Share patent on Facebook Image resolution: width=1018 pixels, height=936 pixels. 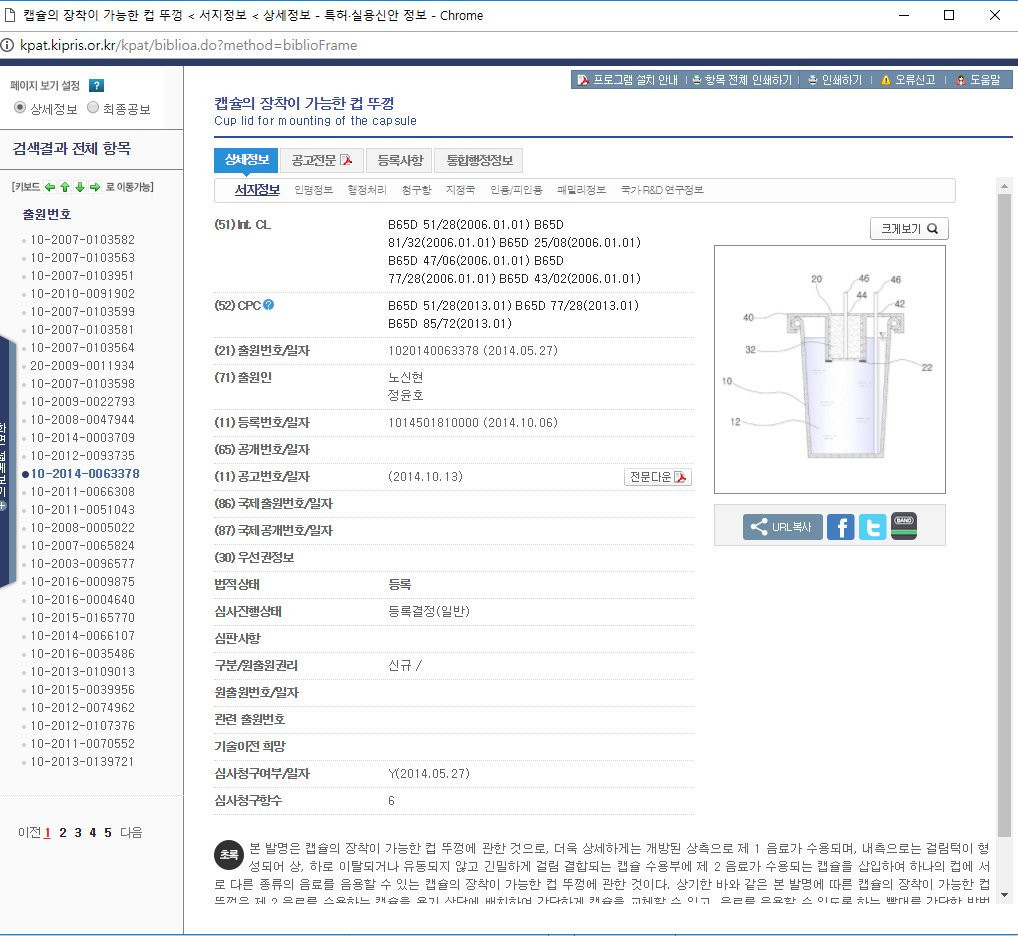841,527
